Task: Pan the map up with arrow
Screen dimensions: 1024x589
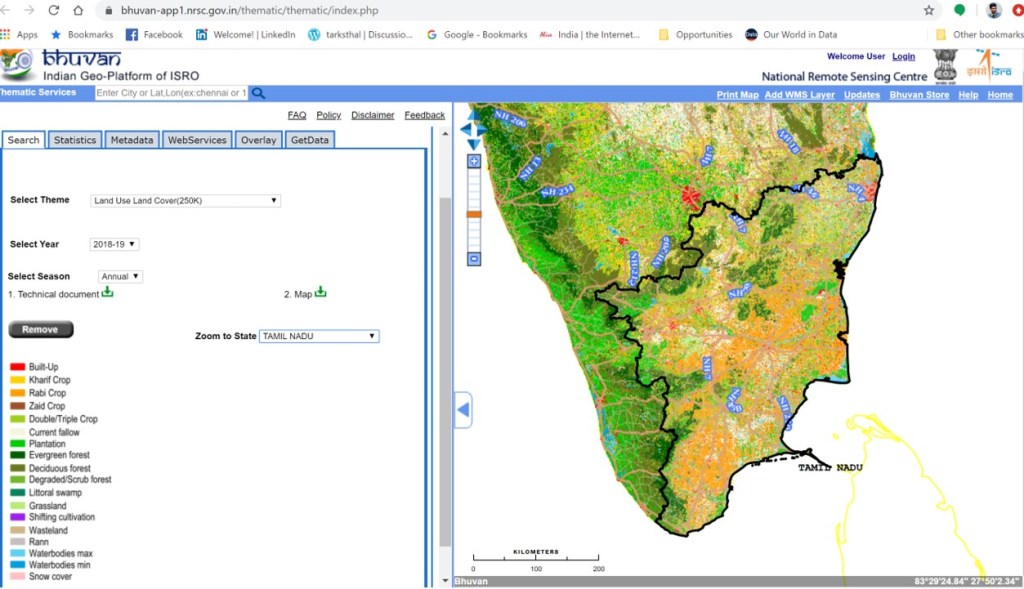Action: (x=473, y=114)
